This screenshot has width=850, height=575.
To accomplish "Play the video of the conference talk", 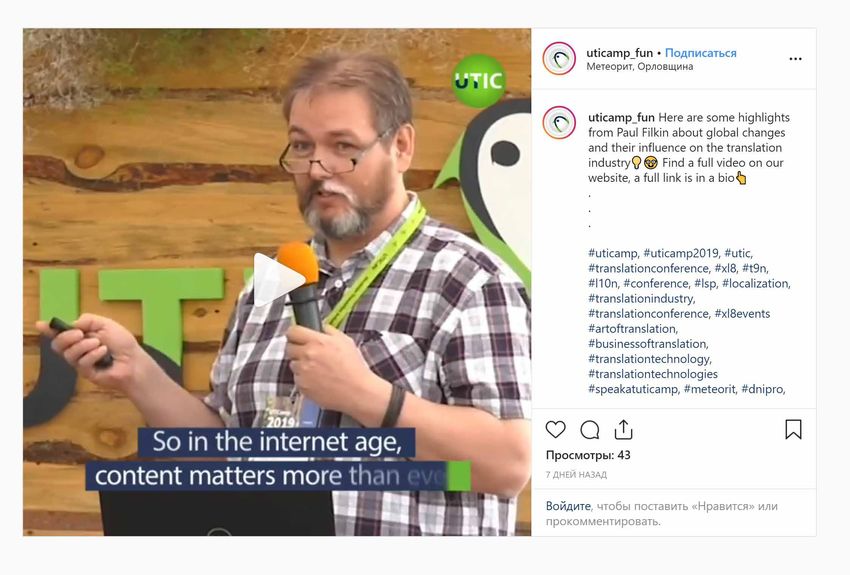I will coord(277,281).
